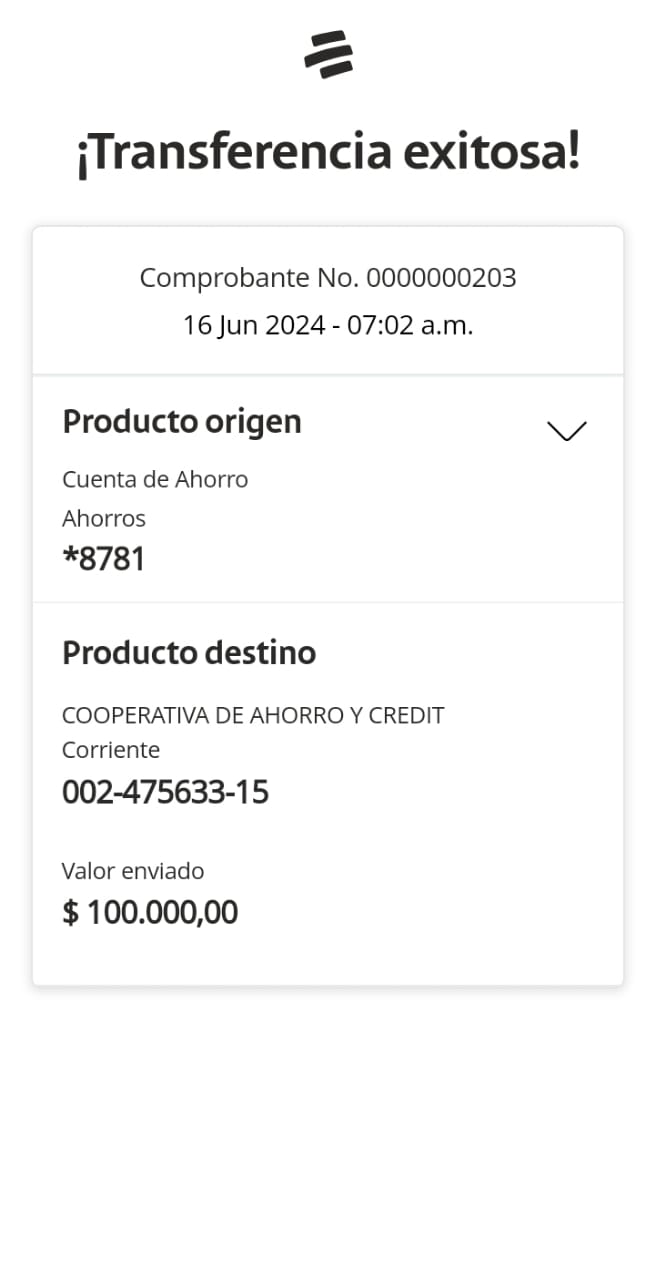Tap the Cuenta de Ahorro label
The width and height of the screenshot is (655, 1280).
155,479
